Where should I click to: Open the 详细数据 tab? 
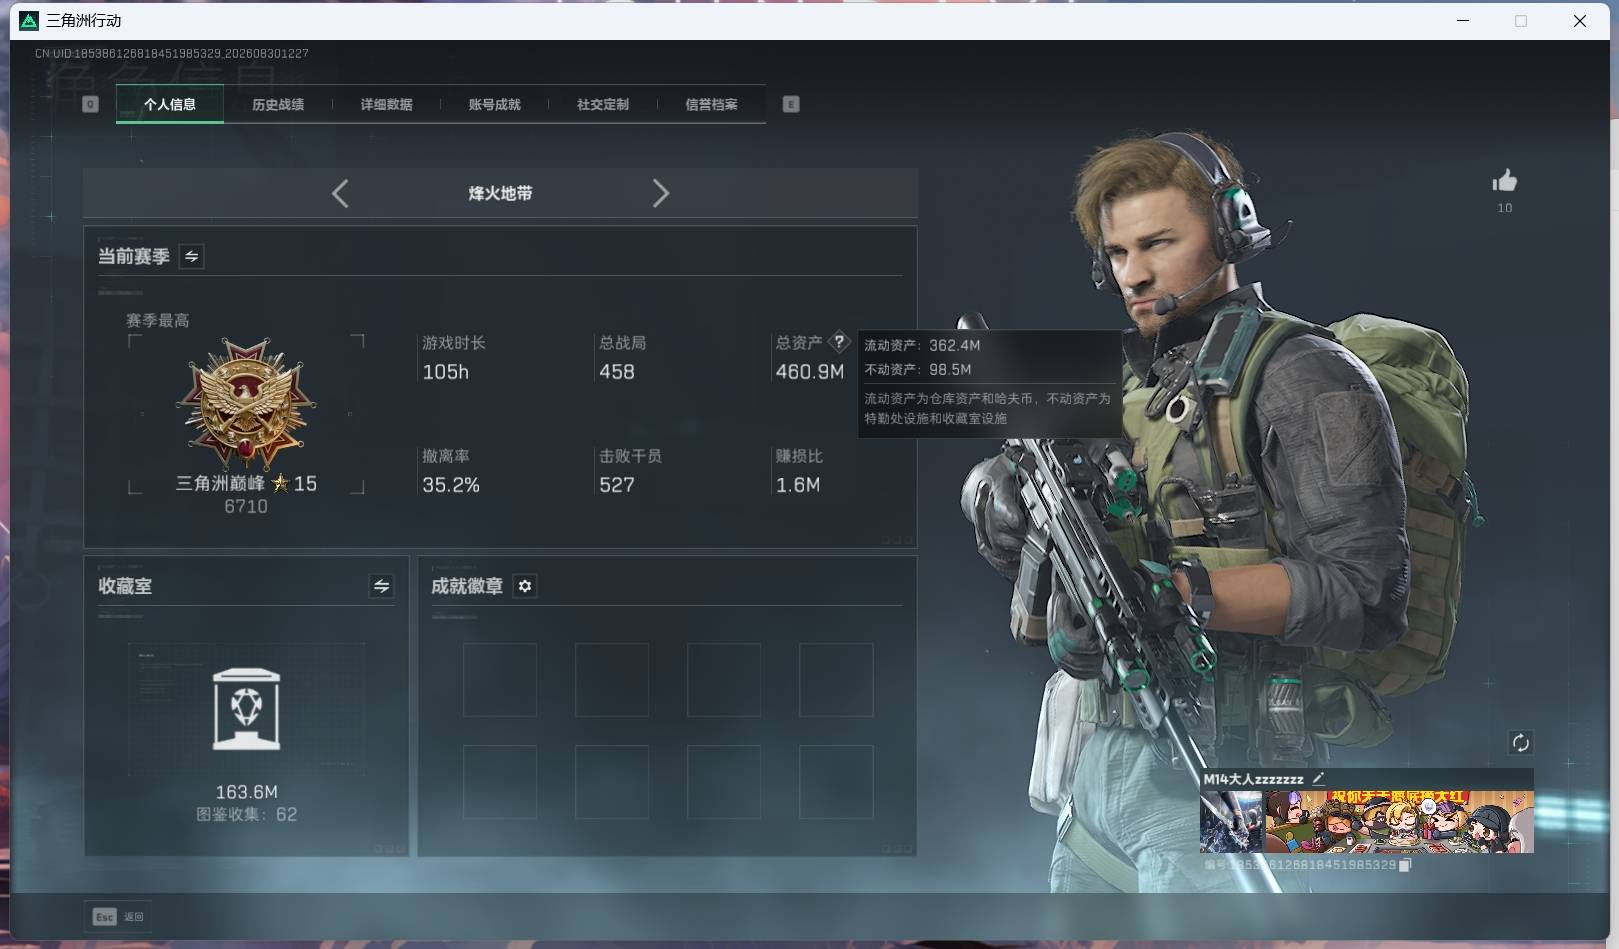tap(386, 104)
